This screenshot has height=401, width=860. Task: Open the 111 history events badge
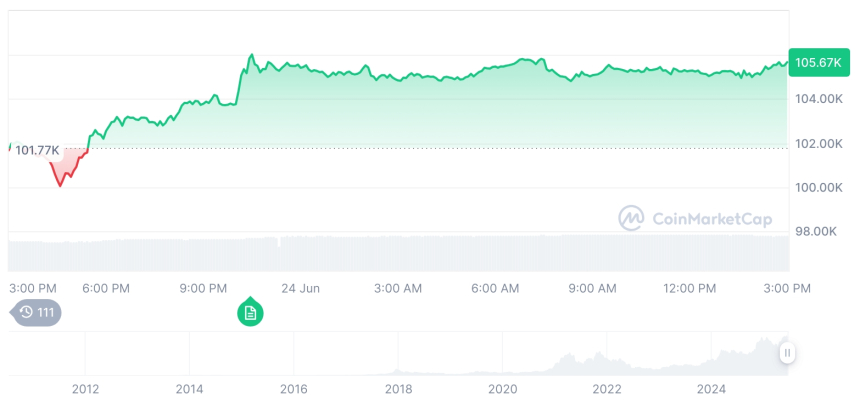37,313
